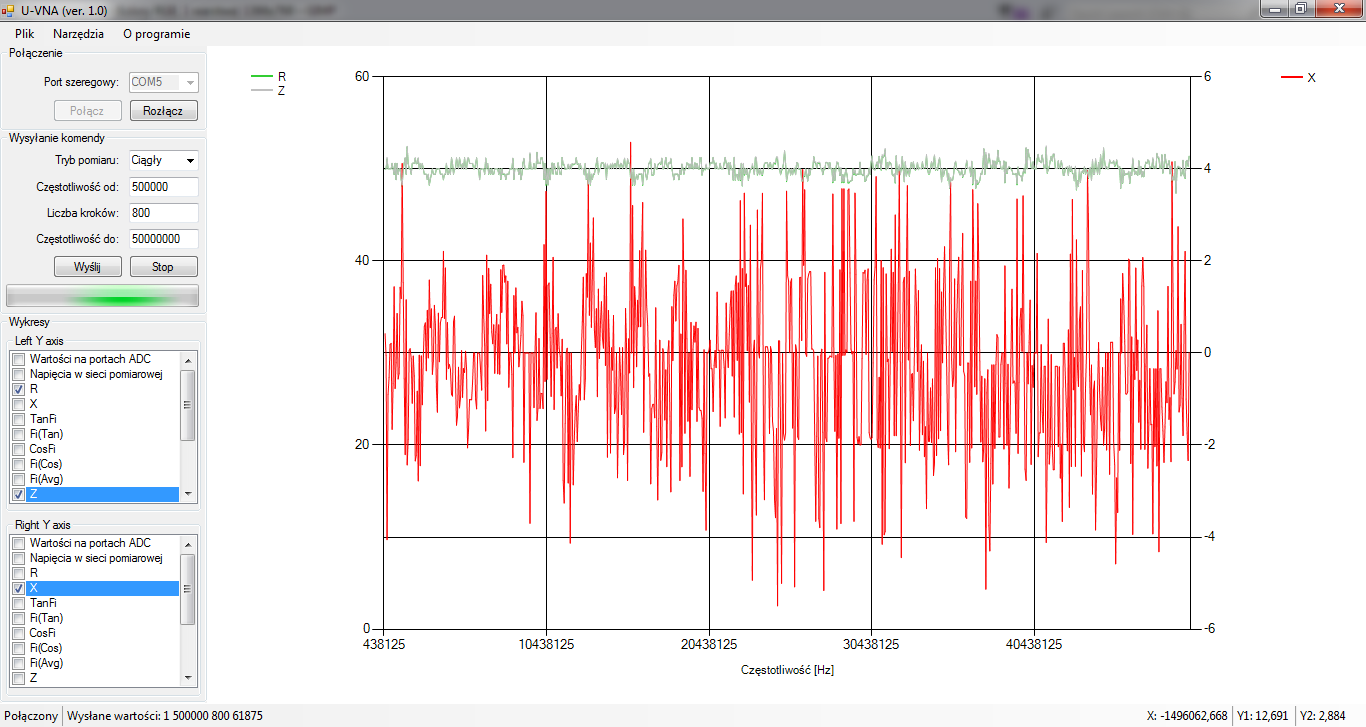The width and height of the screenshot is (1366, 727).
Task: Click the gray Z legend marker
Action: pyautogui.click(x=261, y=90)
